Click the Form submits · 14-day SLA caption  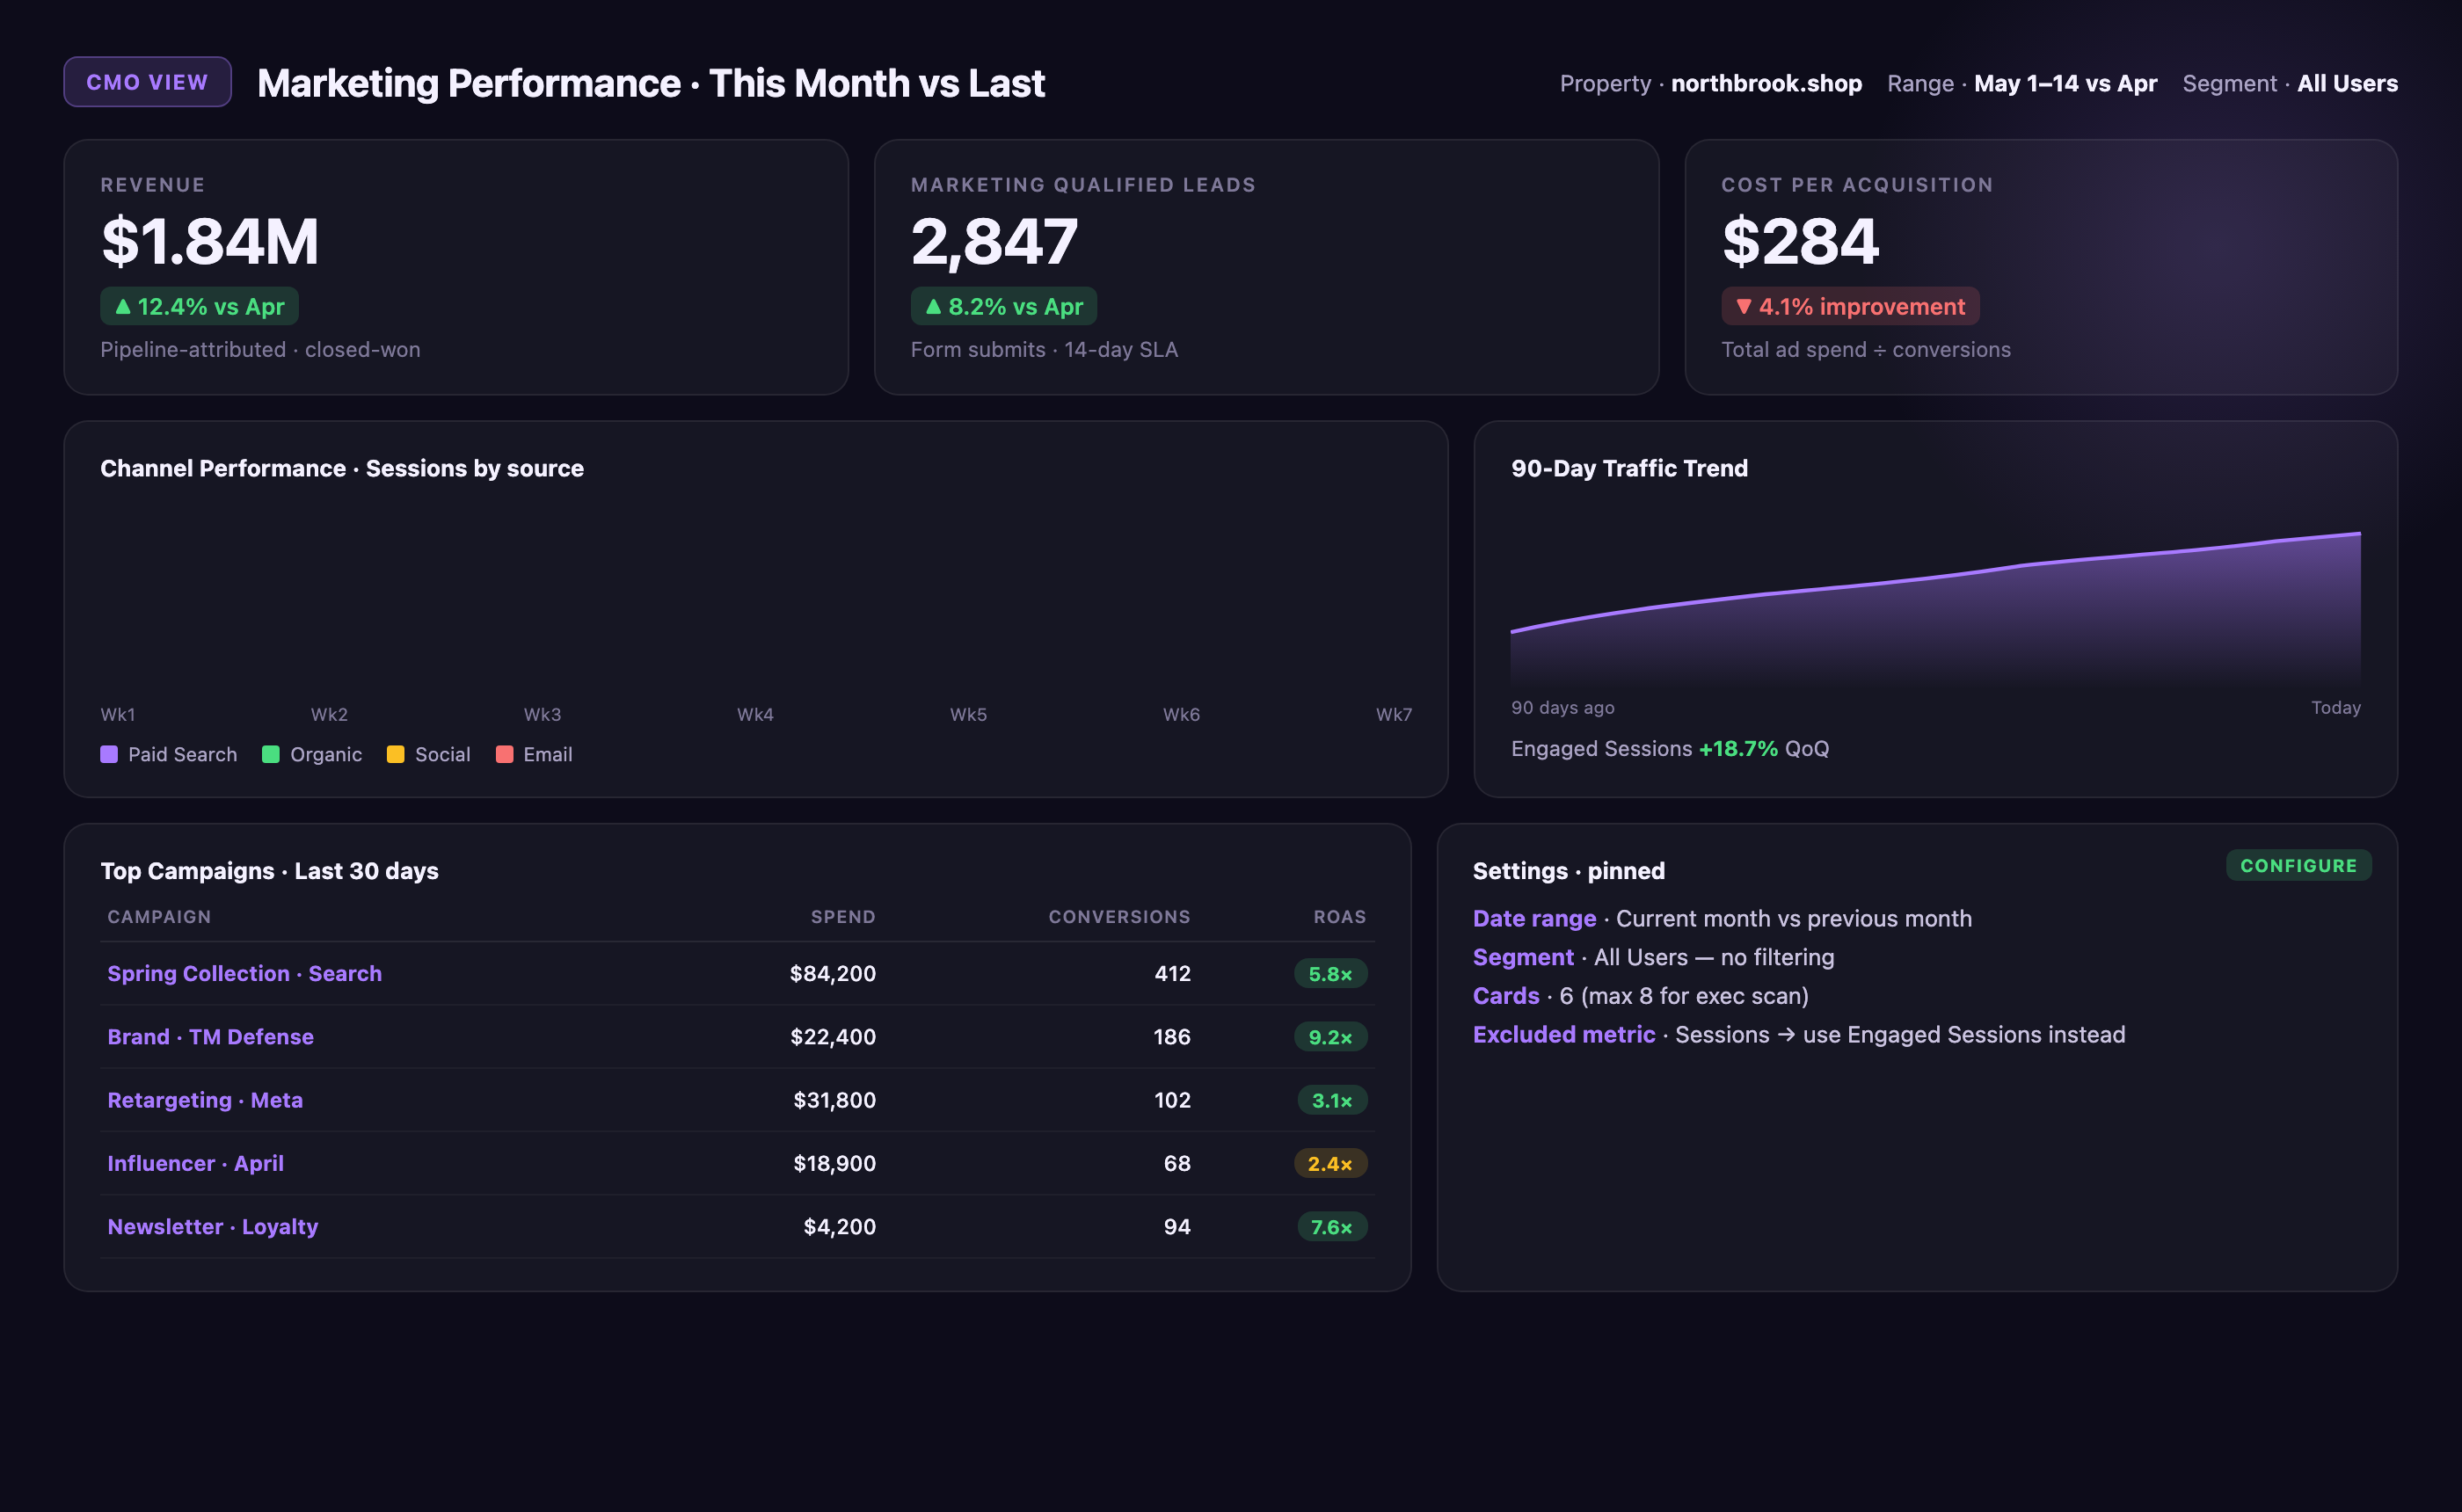(x=1044, y=349)
